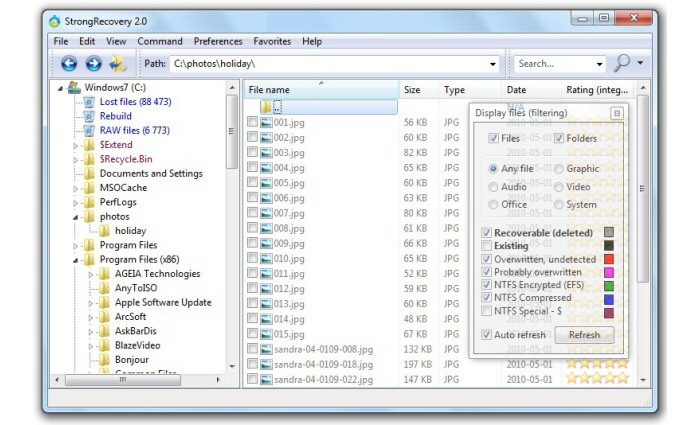Expand the Documents and Settings folder
The width and height of the screenshot is (700, 425).
pyautogui.click(x=75, y=174)
